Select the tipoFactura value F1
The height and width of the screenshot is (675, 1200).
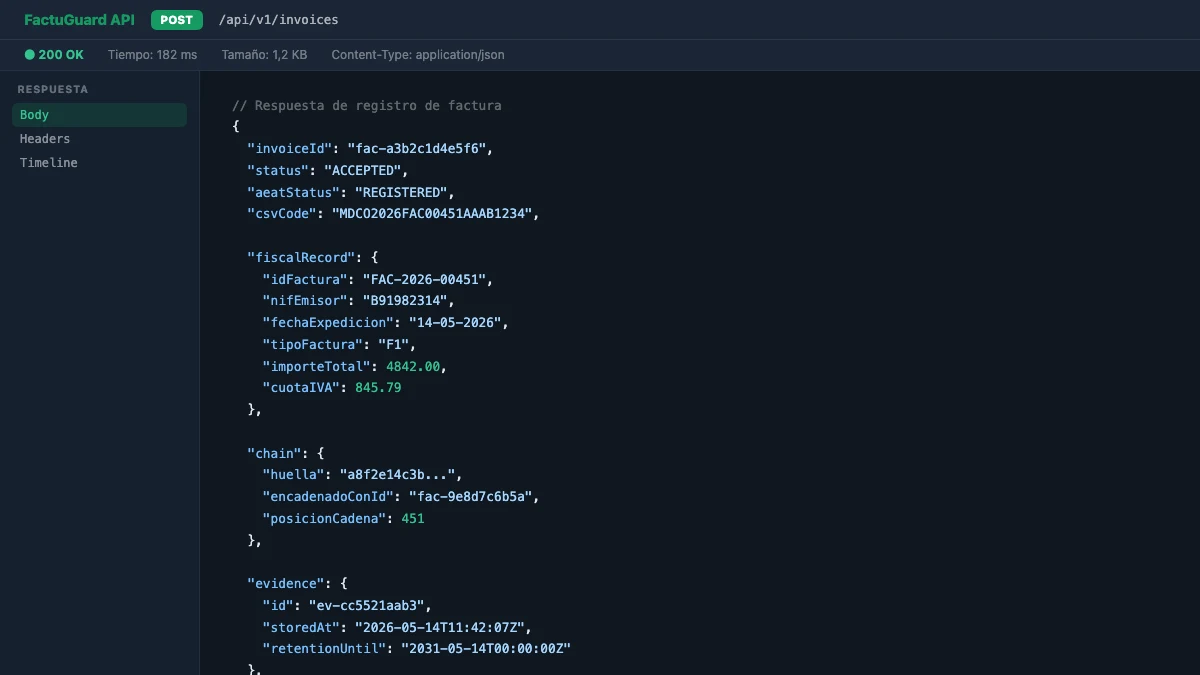[394, 345]
